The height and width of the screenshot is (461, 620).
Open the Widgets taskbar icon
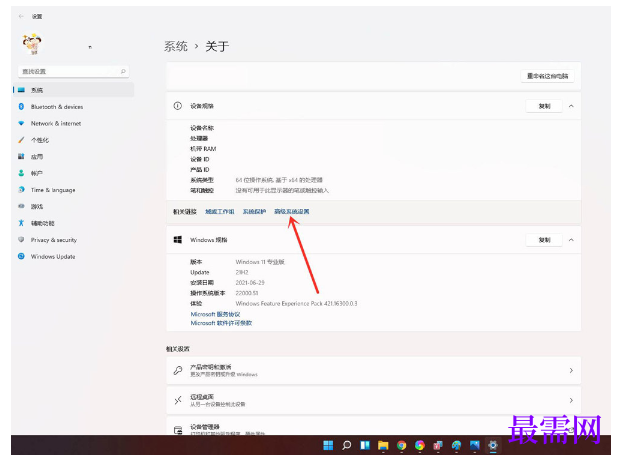pos(365,446)
